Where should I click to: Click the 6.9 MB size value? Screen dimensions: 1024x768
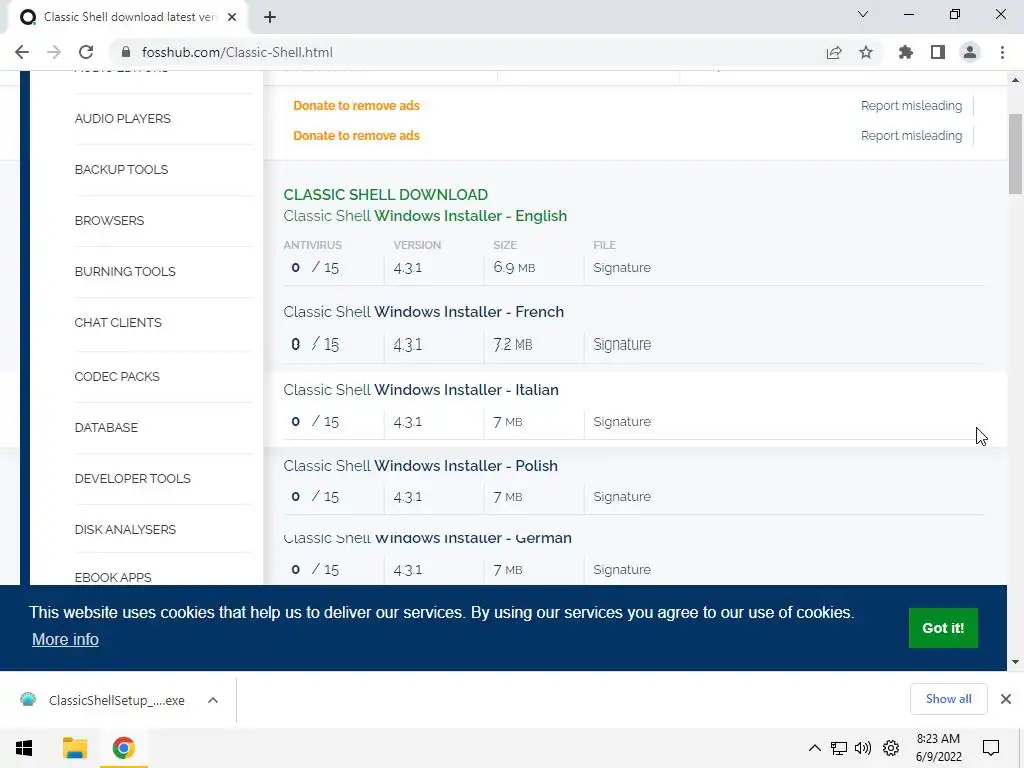(x=514, y=268)
